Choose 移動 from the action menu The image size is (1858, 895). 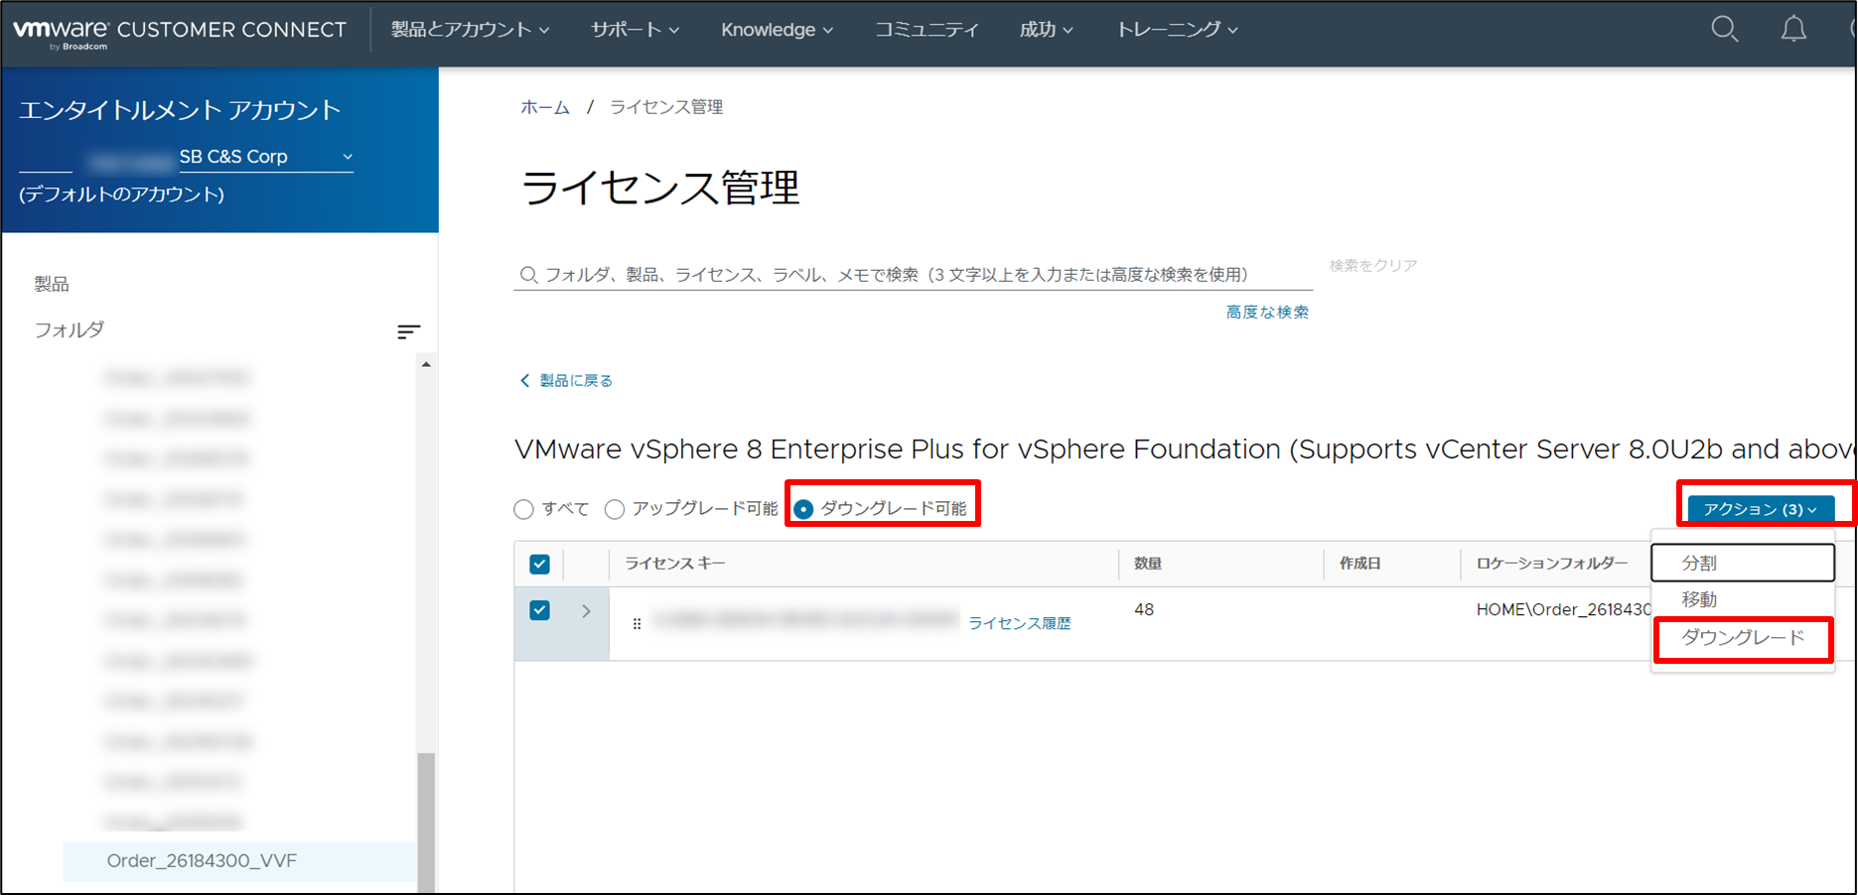1743,600
